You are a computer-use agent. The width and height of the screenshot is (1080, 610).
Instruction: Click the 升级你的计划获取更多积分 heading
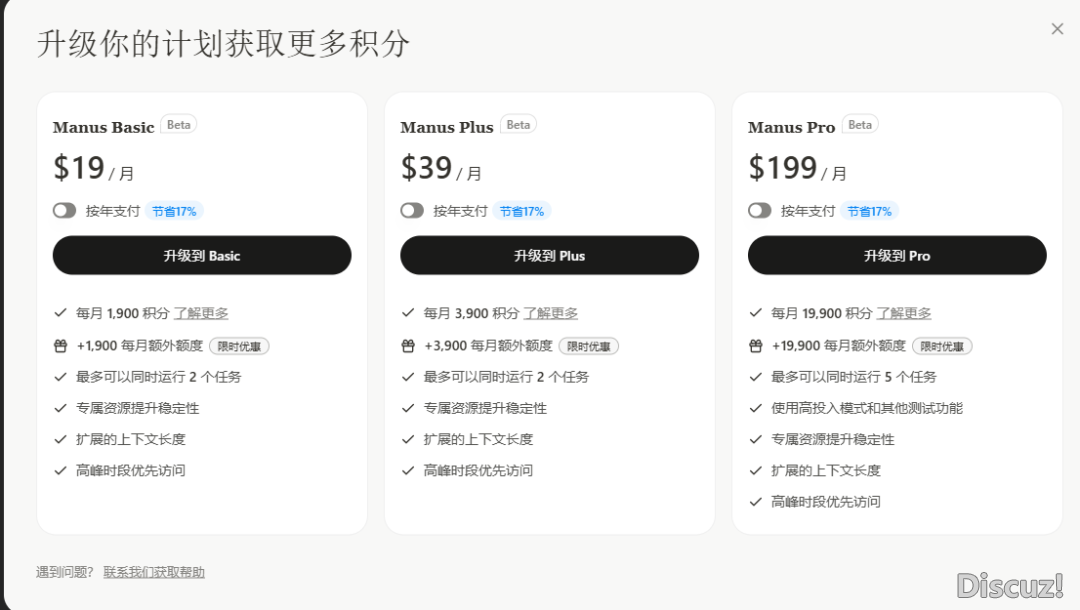(x=223, y=43)
